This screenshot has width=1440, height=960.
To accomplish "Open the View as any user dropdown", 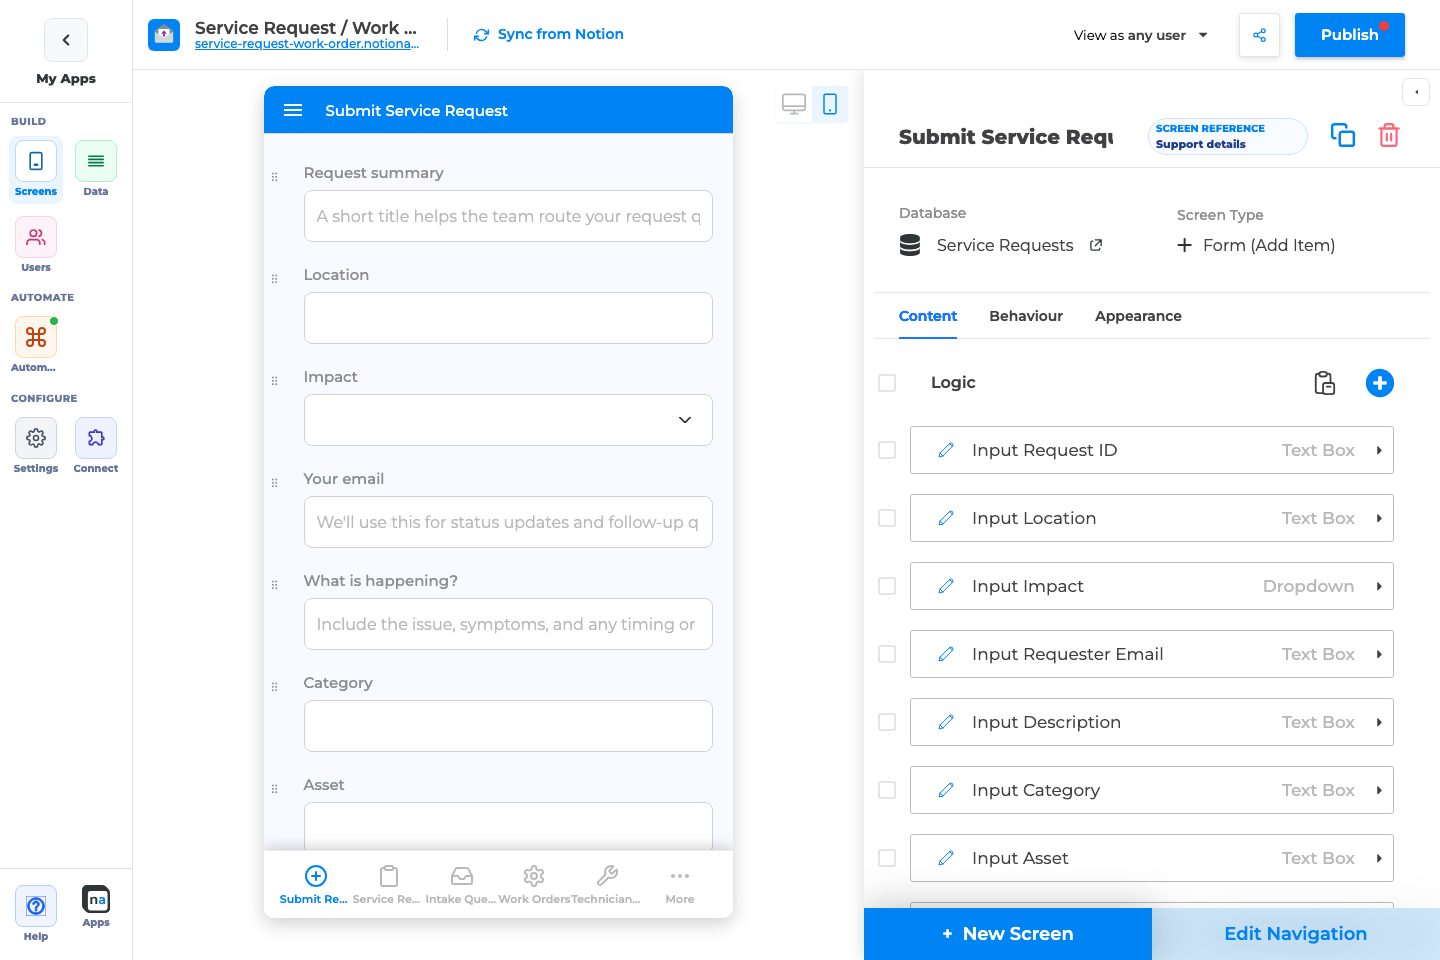I will pyautogui.click(x=1141, y=35).
